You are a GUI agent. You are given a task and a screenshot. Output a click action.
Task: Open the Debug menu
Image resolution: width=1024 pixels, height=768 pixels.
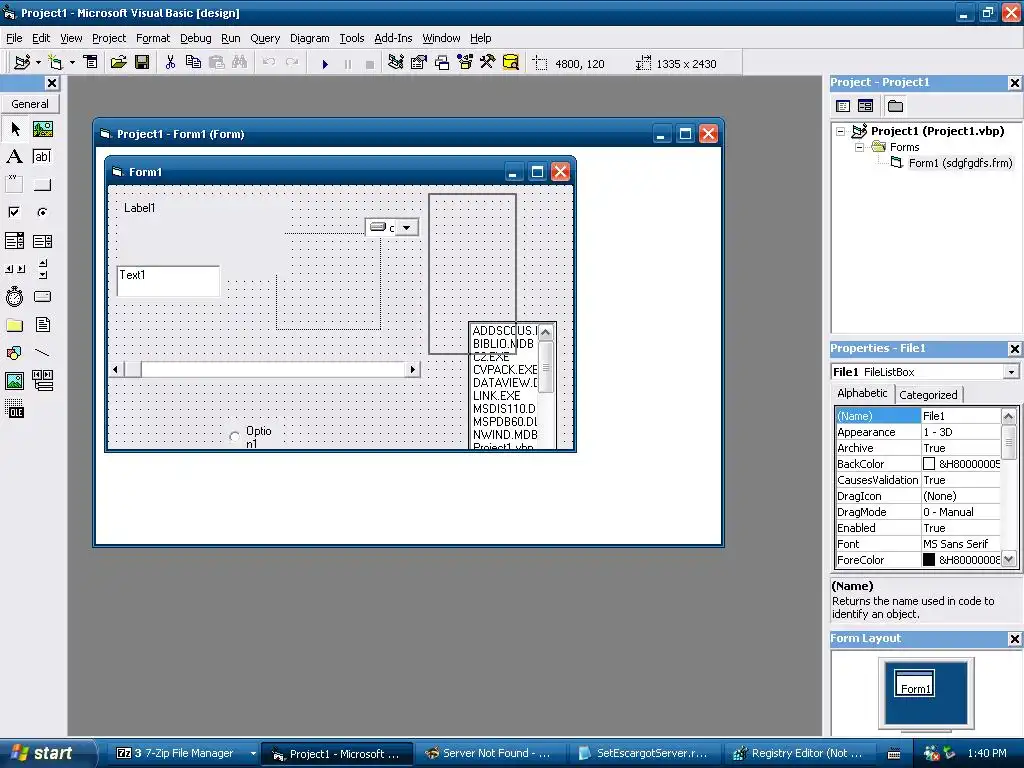click(195, 38)
